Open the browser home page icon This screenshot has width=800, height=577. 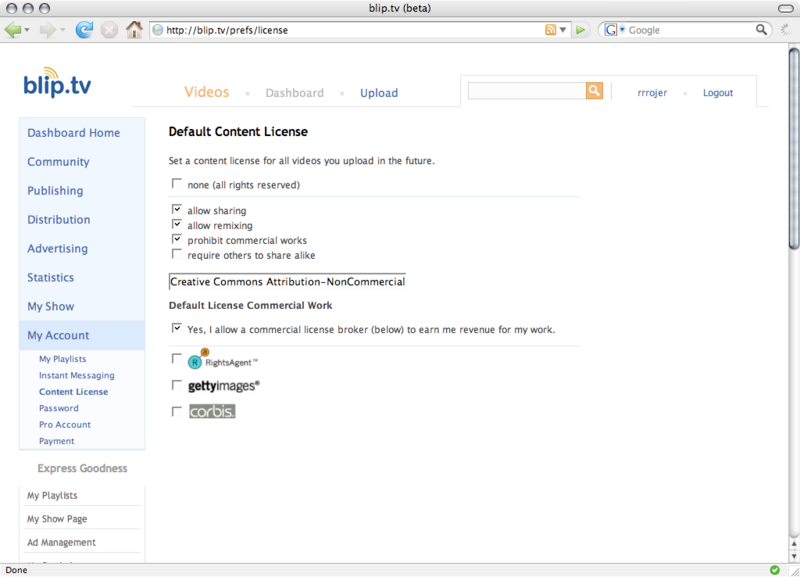pos(134,30)
